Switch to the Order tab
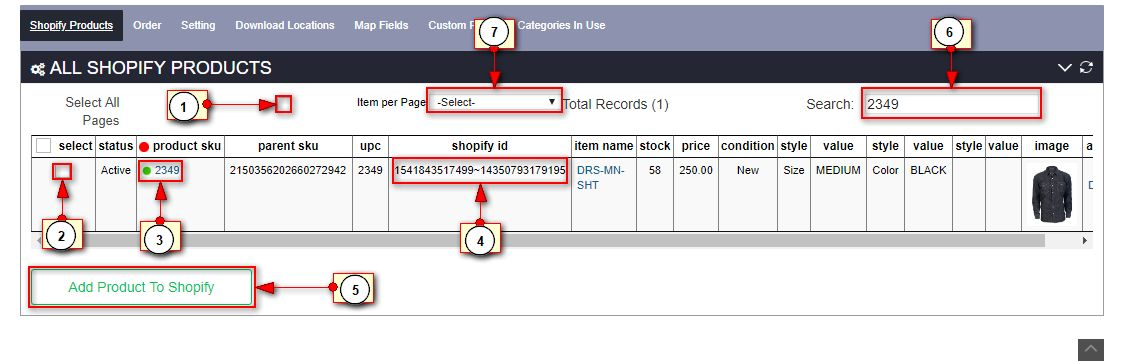Image resolution: width=1124 pixels, height=361 pixels. click(x=147, y=25)
